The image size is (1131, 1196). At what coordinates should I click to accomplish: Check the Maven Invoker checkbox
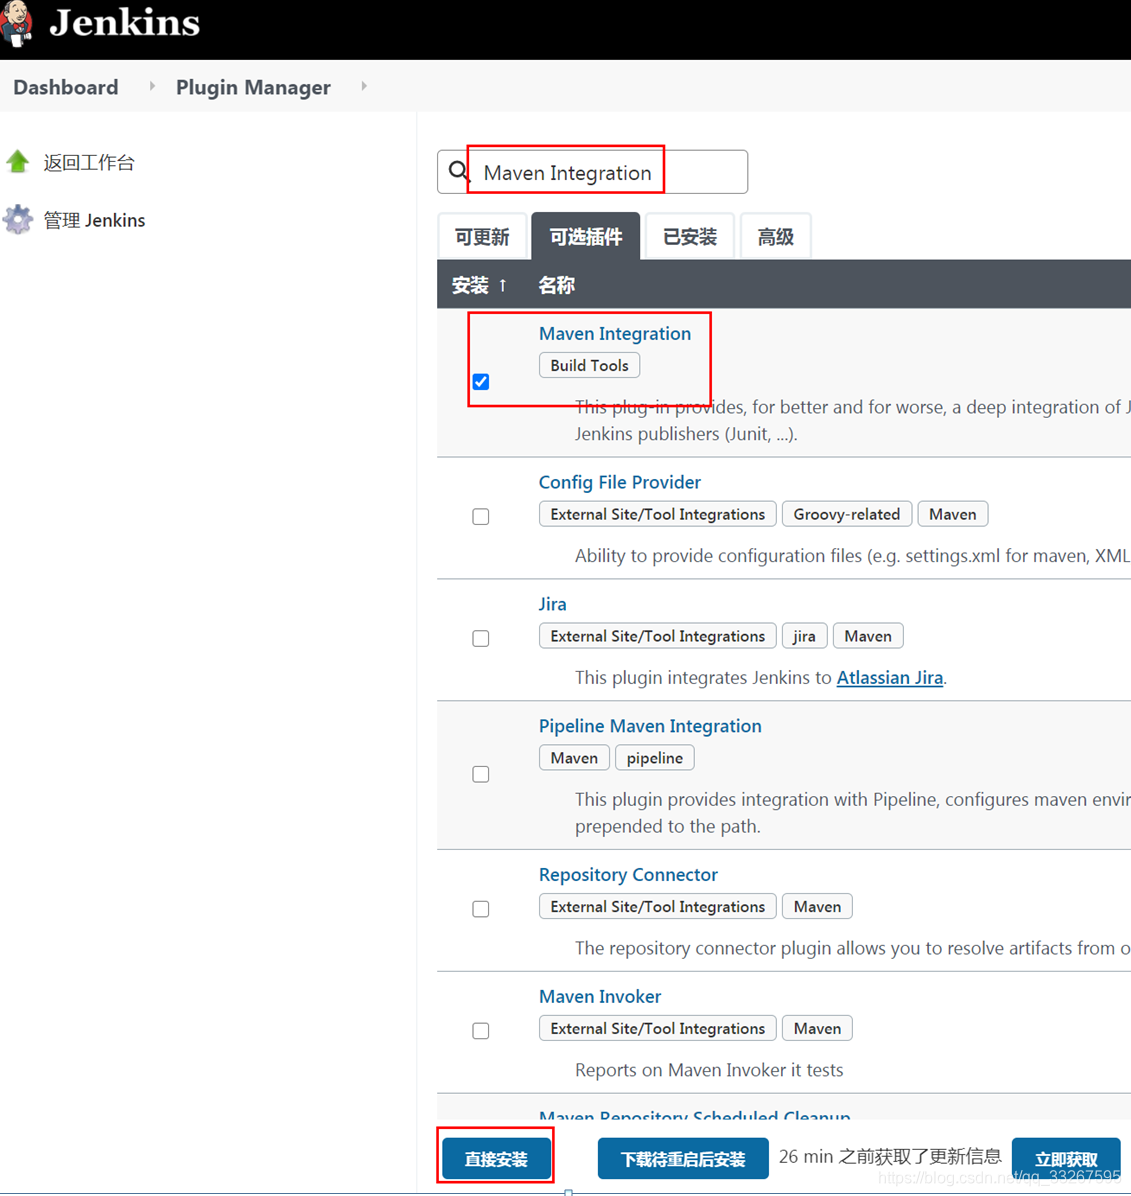(x=480, y=1031)
